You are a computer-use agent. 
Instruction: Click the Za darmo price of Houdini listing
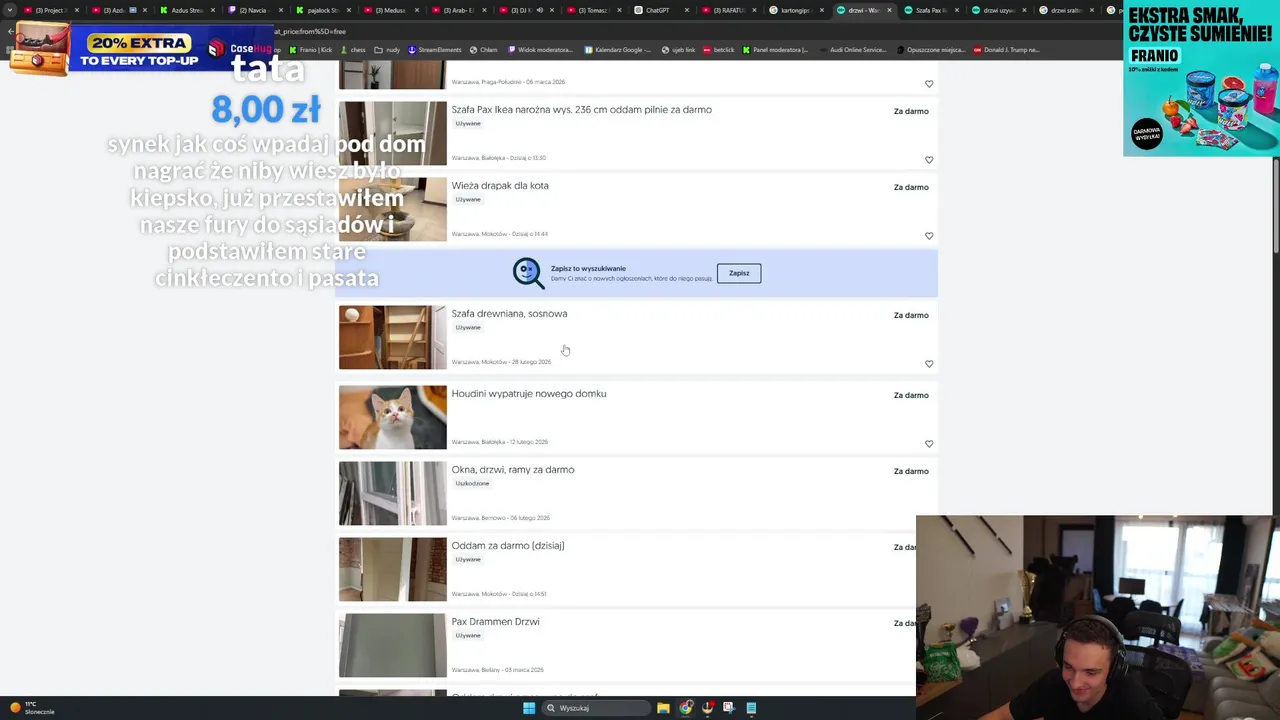pos(911,395)
